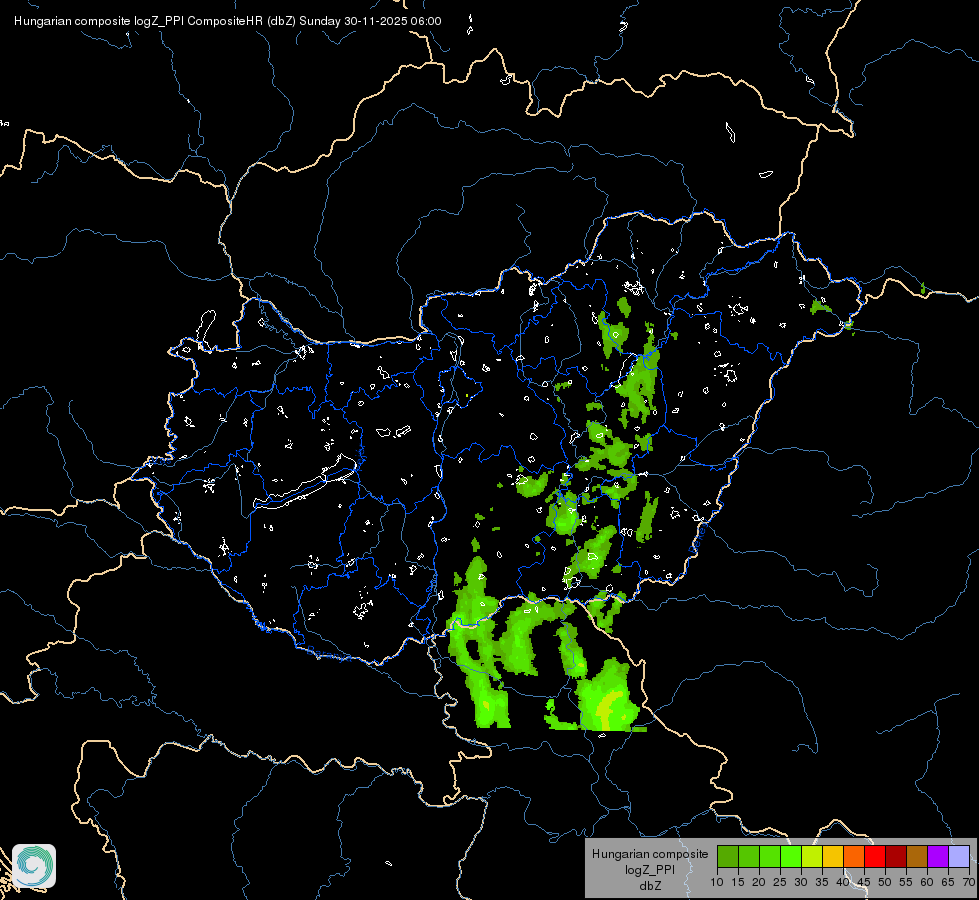Click the radar title text at top
This screenshot has height=900, width=979.
(x=227, y=21)
